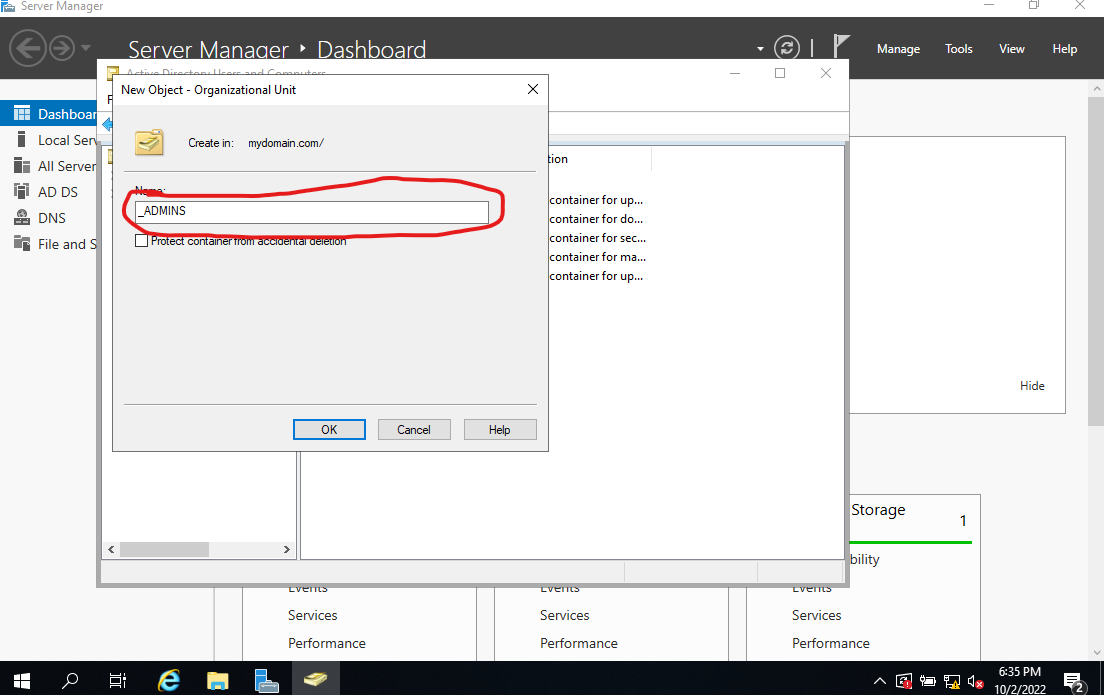
Task: Switch to Server Manager taskbar icon
Action: (266, 680)
